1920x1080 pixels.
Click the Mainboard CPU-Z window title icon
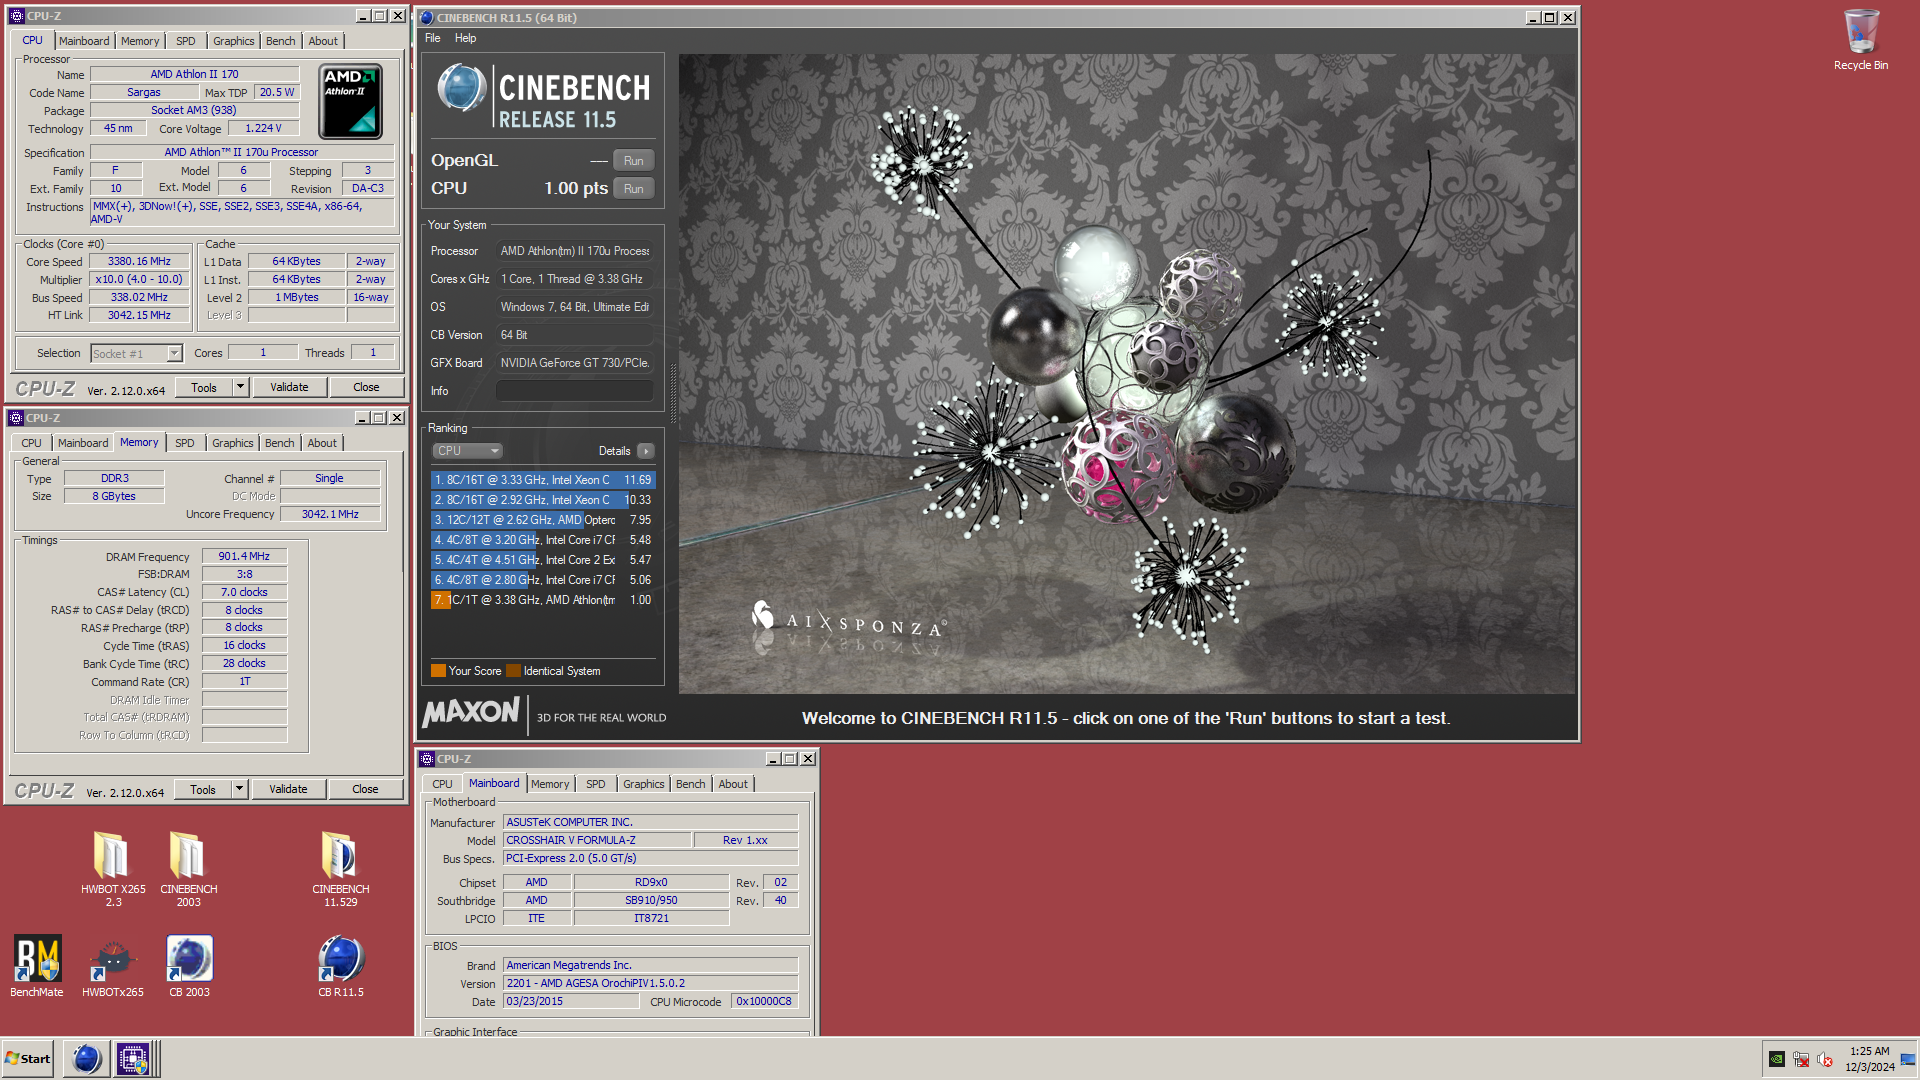(x=427, y=759)
